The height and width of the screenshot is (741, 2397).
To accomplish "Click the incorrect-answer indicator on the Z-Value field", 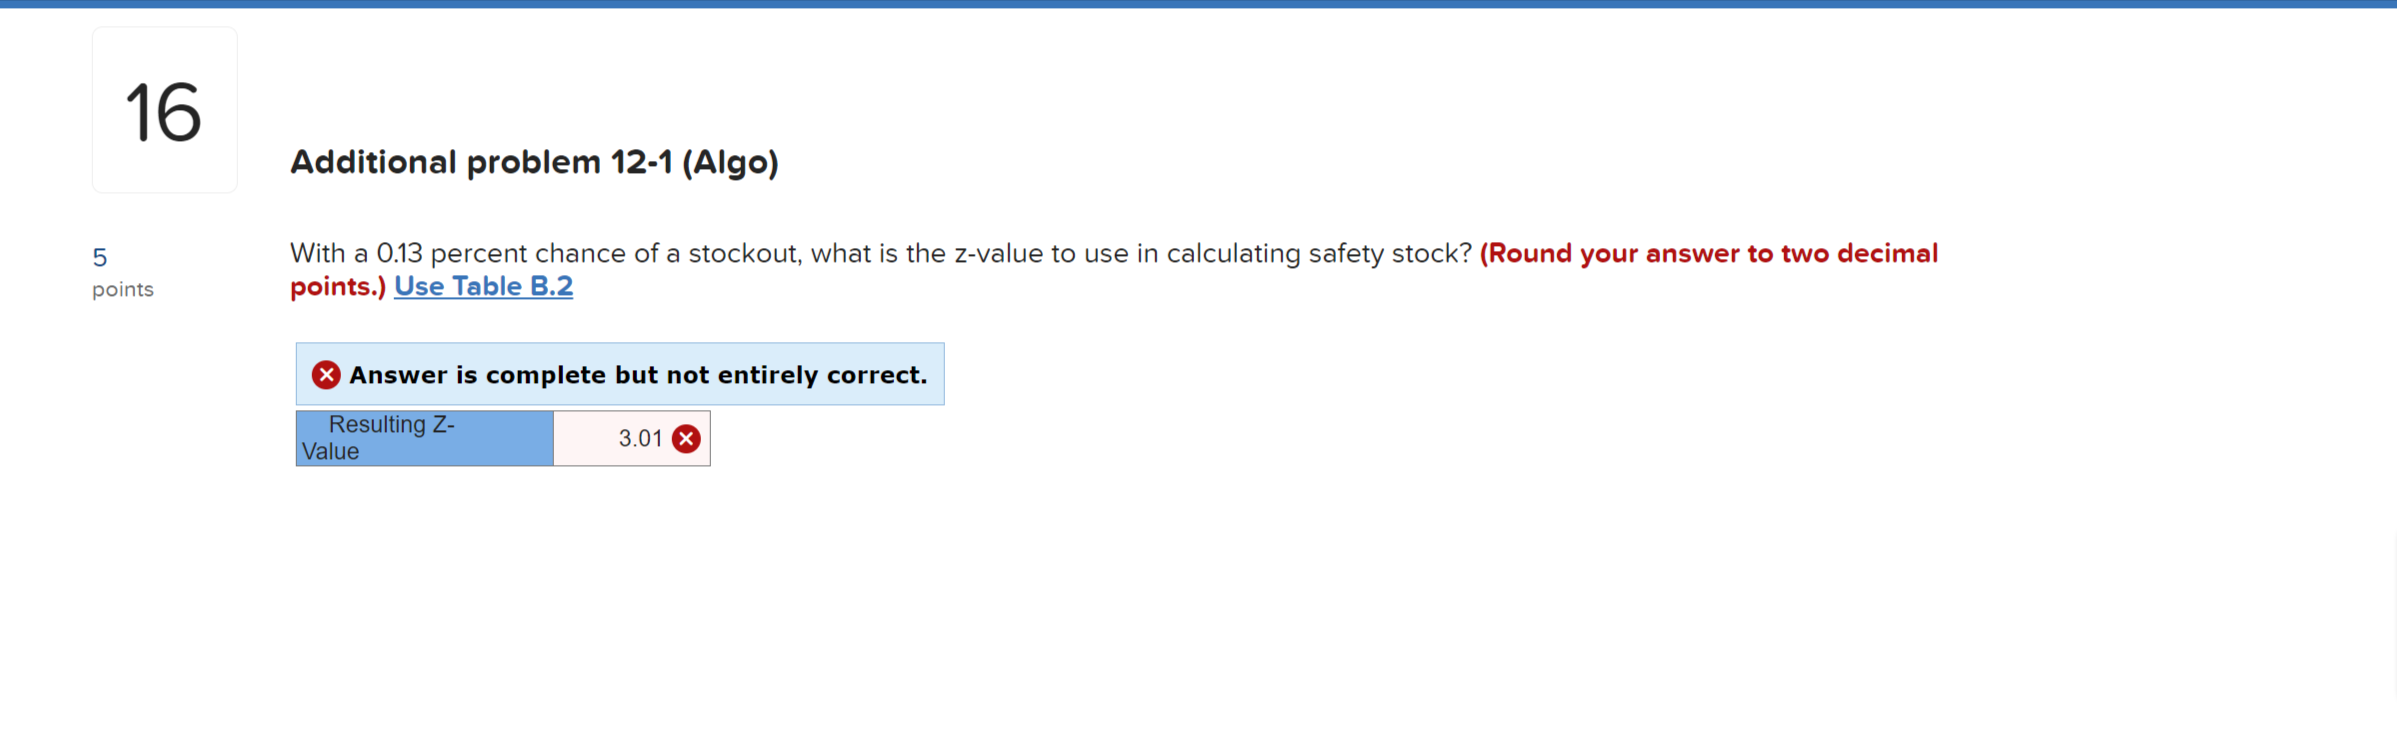I will click(686, 437).
